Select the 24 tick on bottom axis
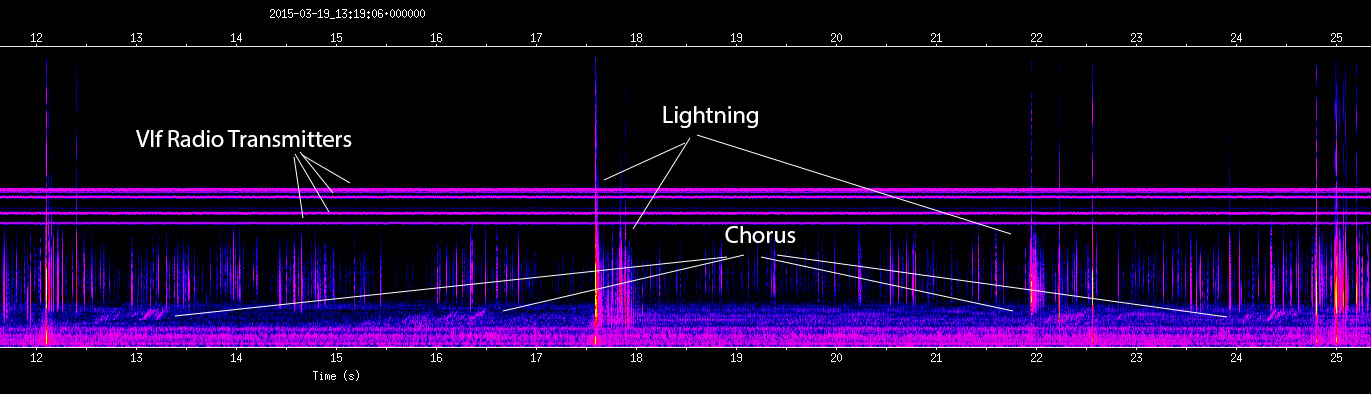Image resolution: width=1371 pixels, height=394 pixels. [1237, 357]
